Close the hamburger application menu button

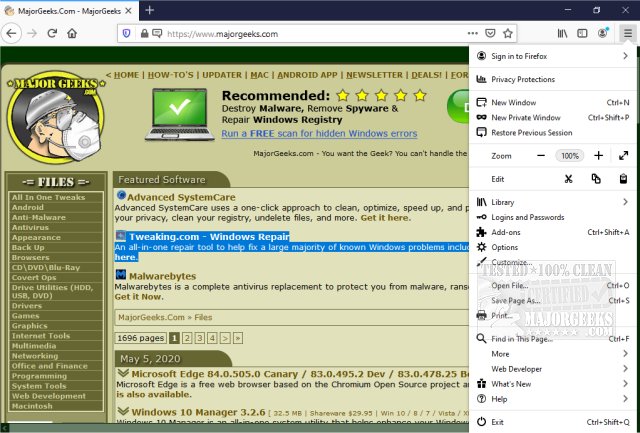(627, 33)
